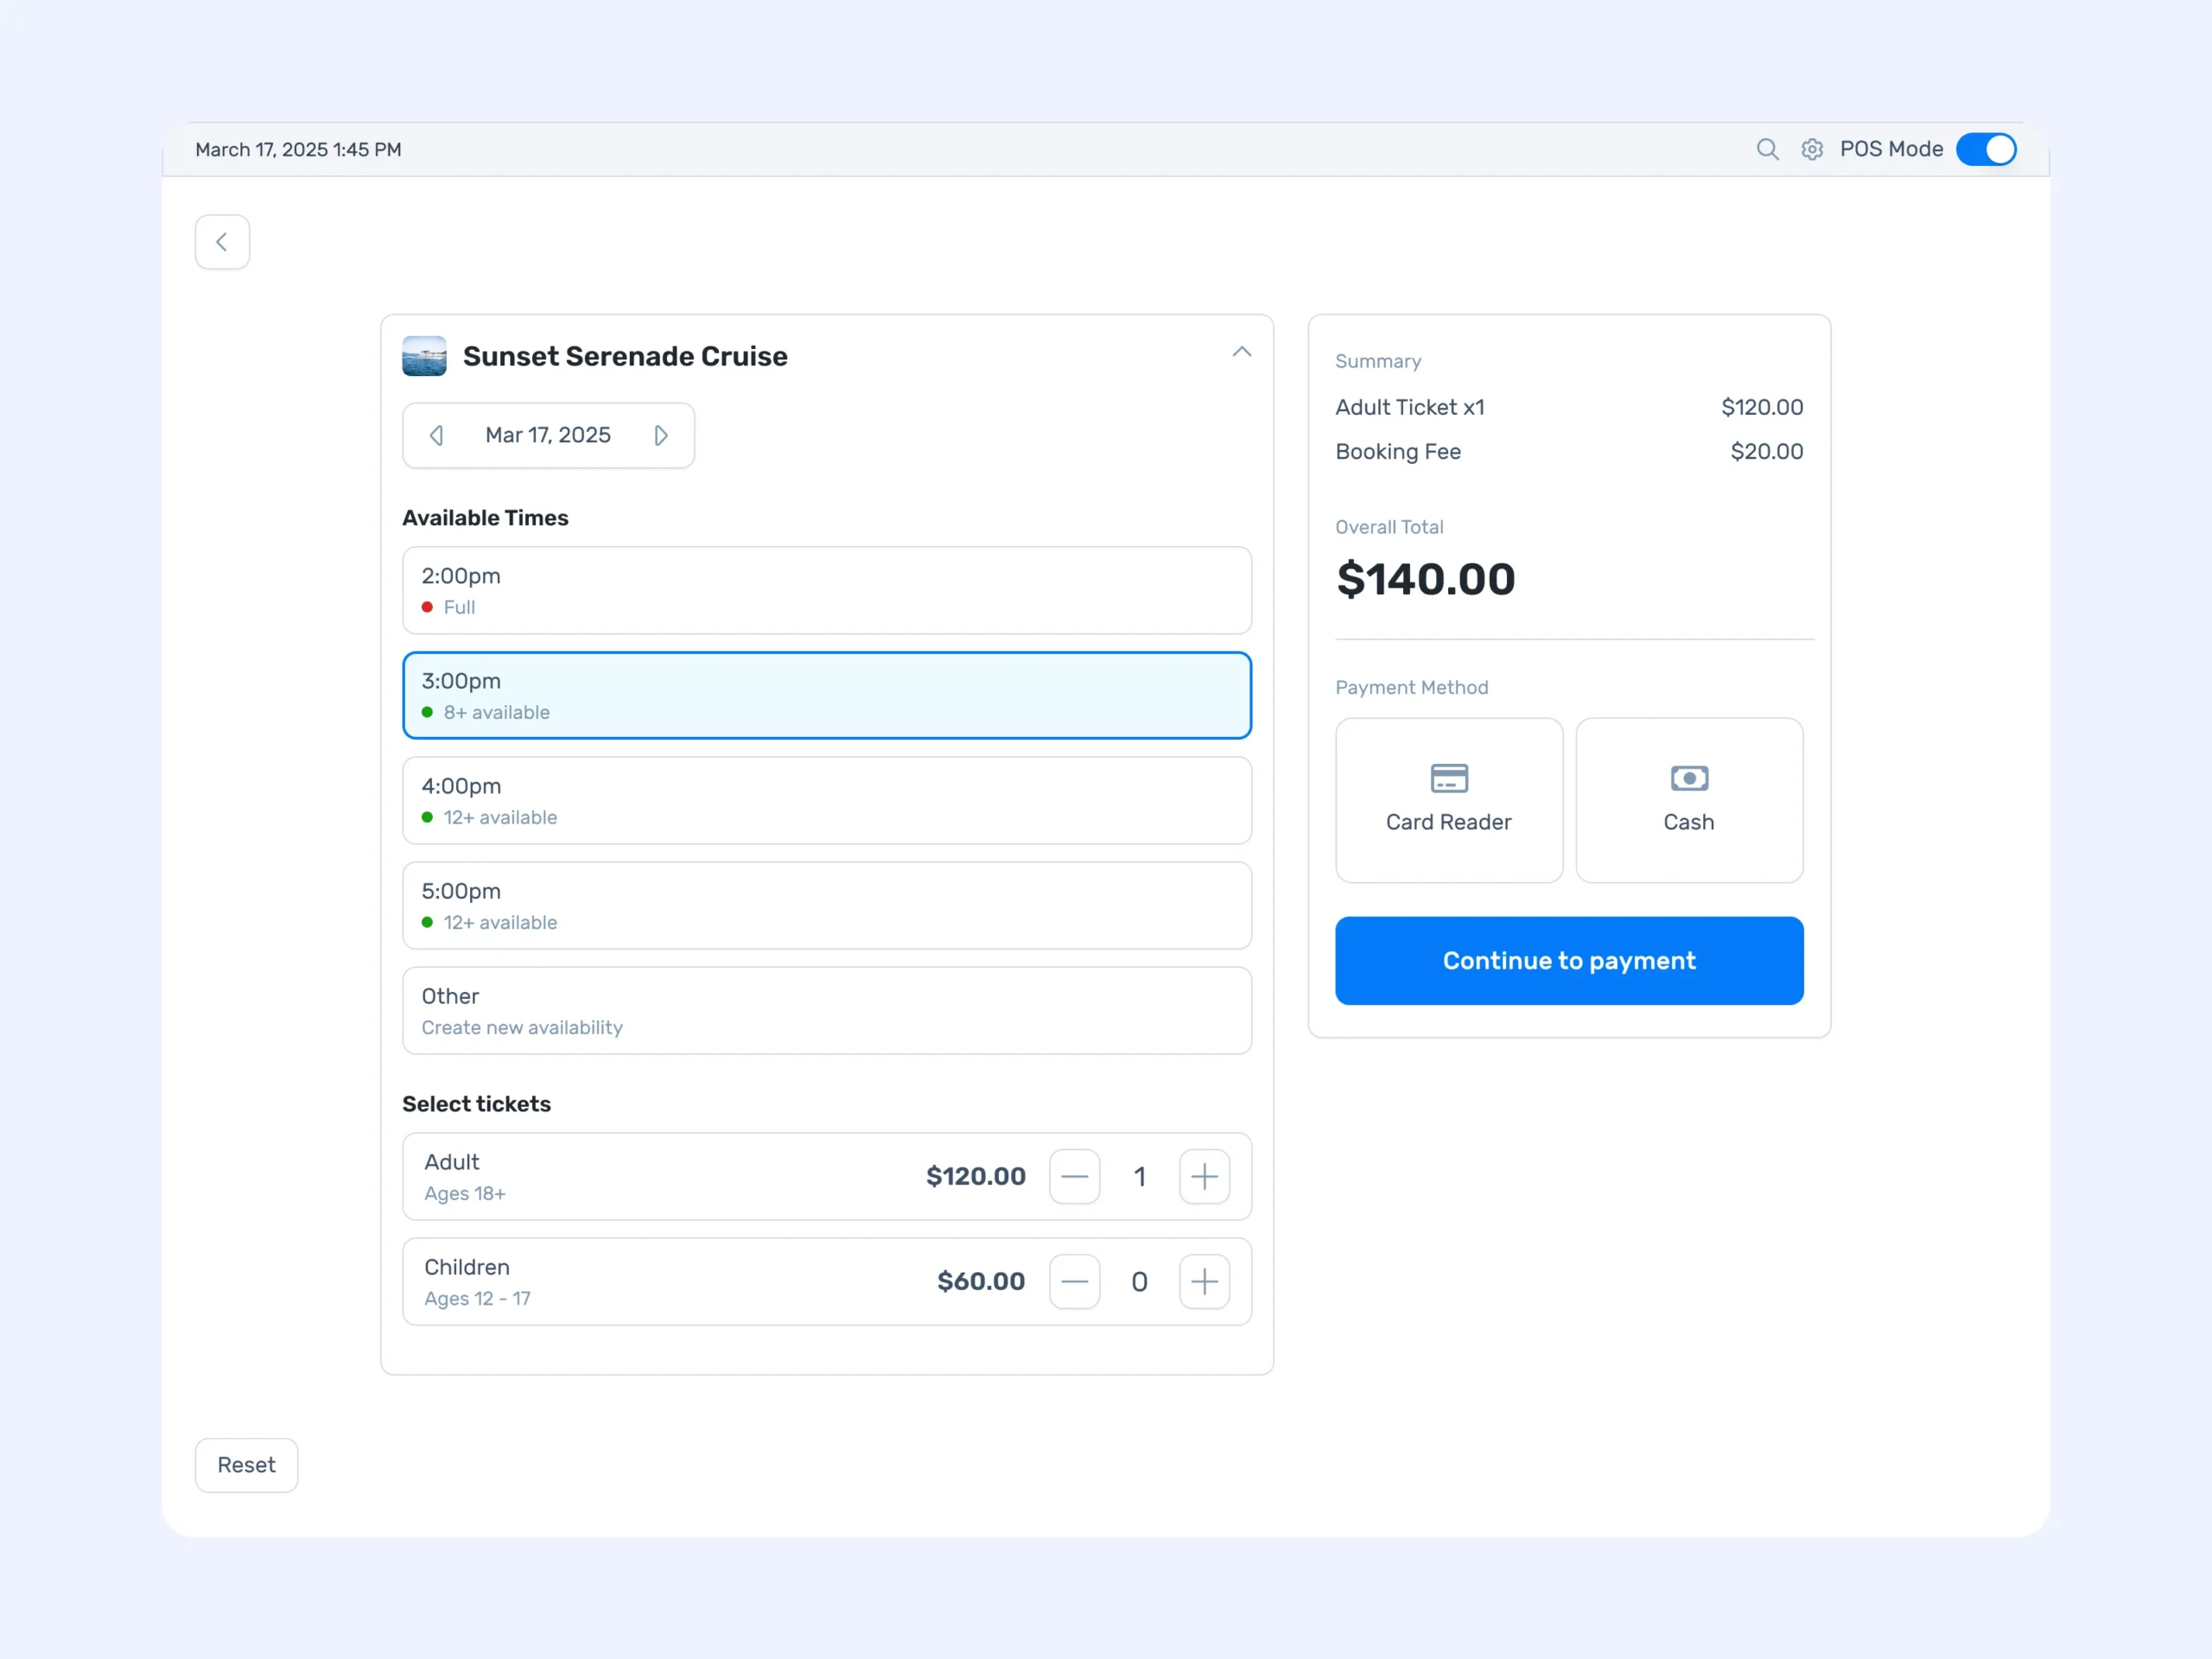Screen dimensions: 2212x1659
Task: Click the $120.00 Adult ticket price
Action: (x=975, y=1176)
